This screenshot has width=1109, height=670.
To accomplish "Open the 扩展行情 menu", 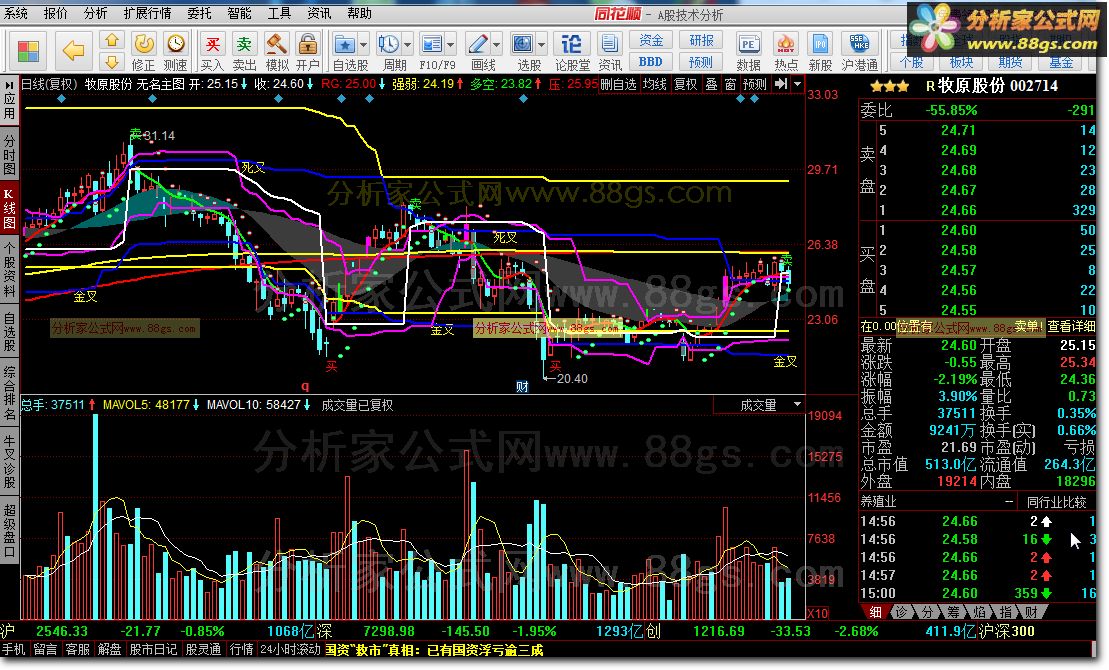I will coord(148,13).
